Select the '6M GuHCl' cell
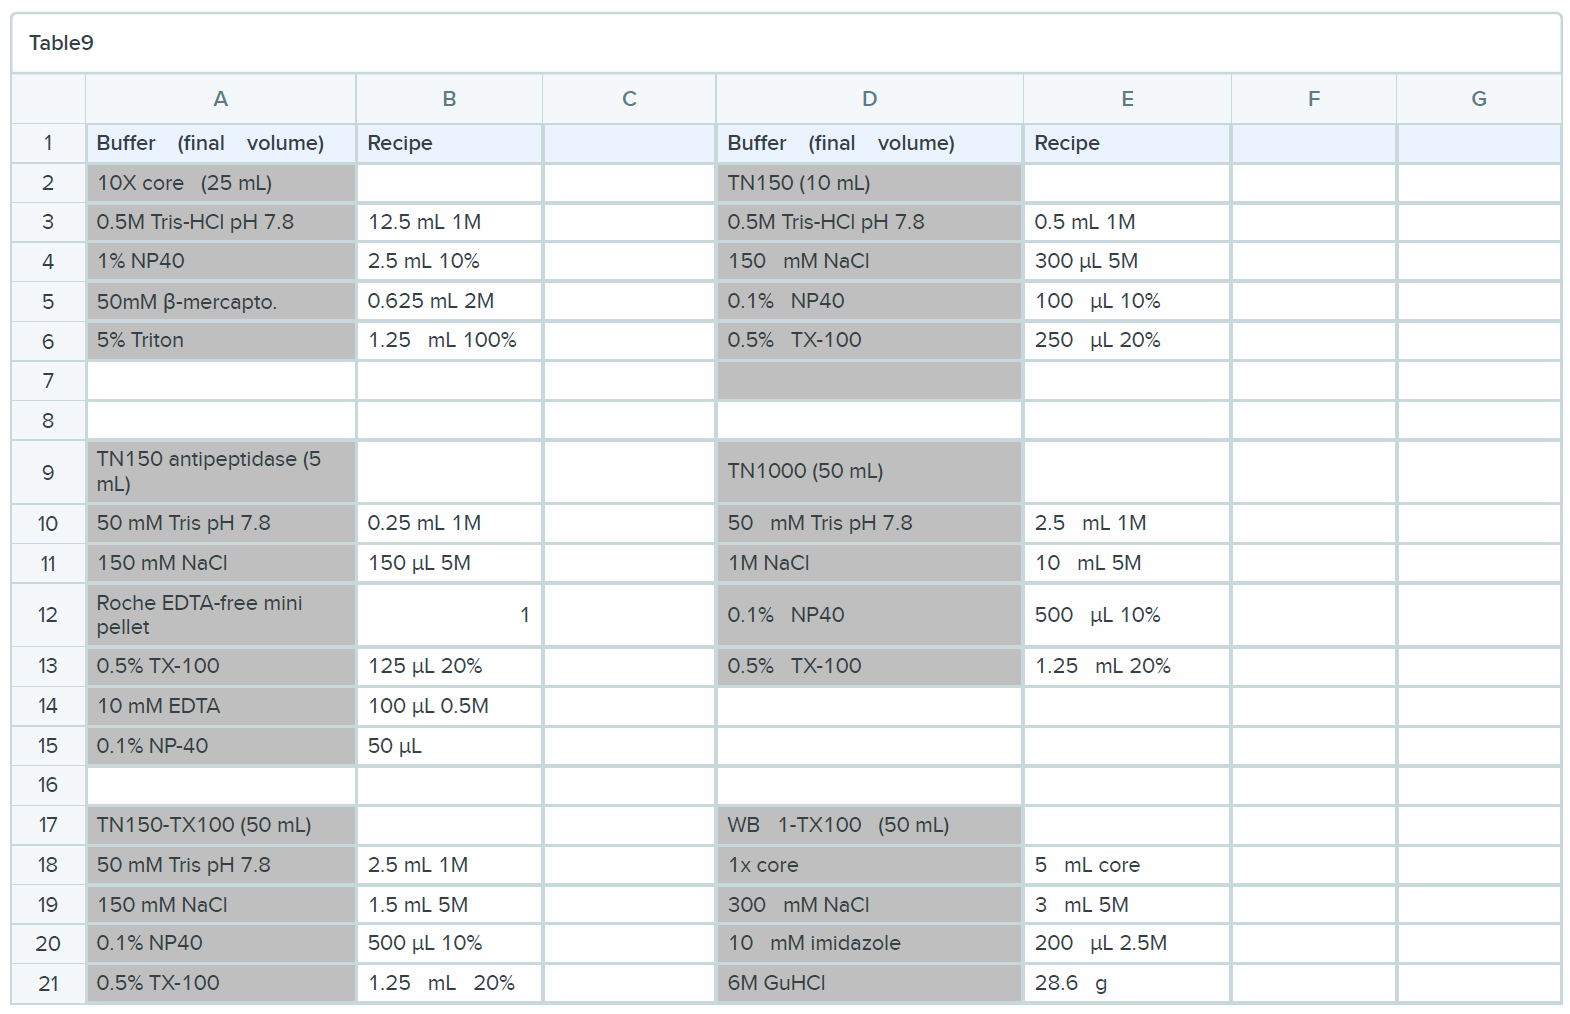Viewport: 1570px width, 1014px height. coord(869,983)
